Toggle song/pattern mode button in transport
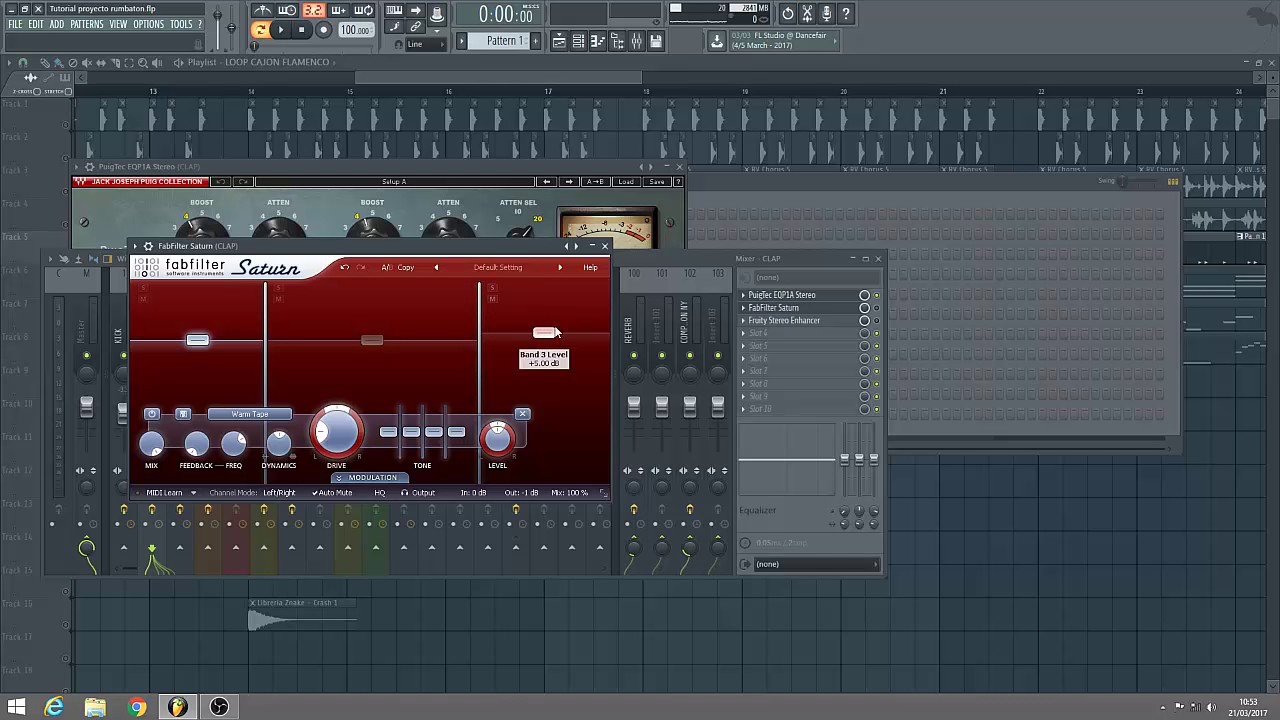Image resolution: width=1280 pixels, height=720 pixels. [x=260, y=30]
